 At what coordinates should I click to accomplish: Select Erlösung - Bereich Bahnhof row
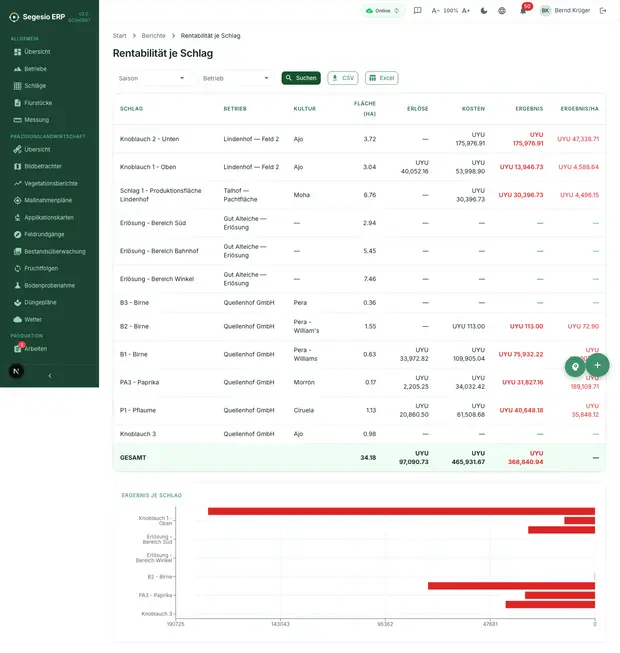click(x=359, y=251)
